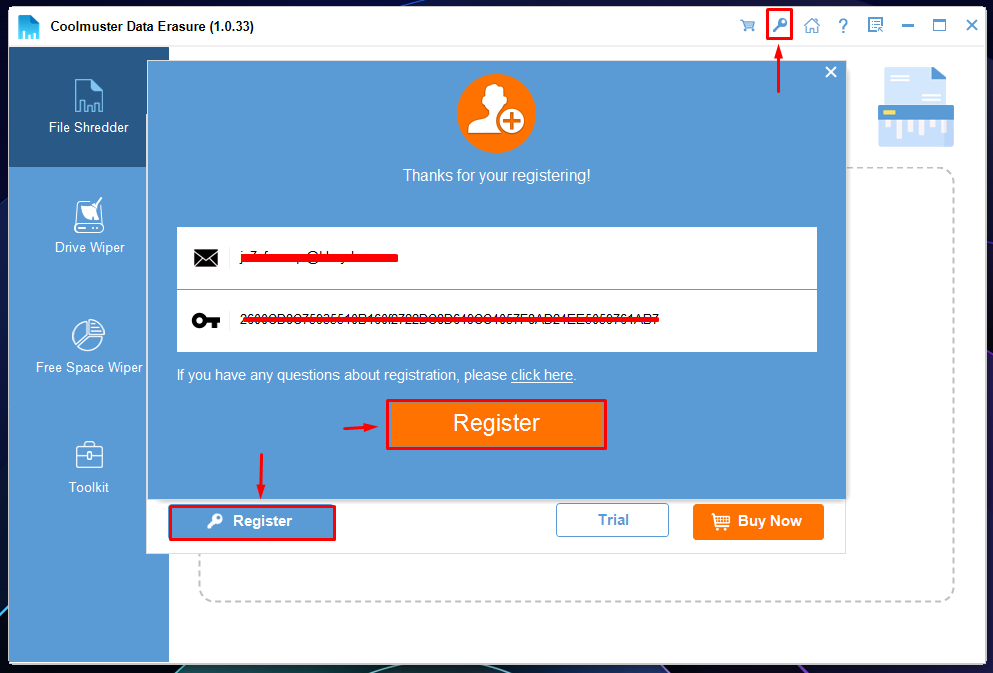Go to the home icon in title bar
The width and height of the screenshot is (993, 673).
811,26
